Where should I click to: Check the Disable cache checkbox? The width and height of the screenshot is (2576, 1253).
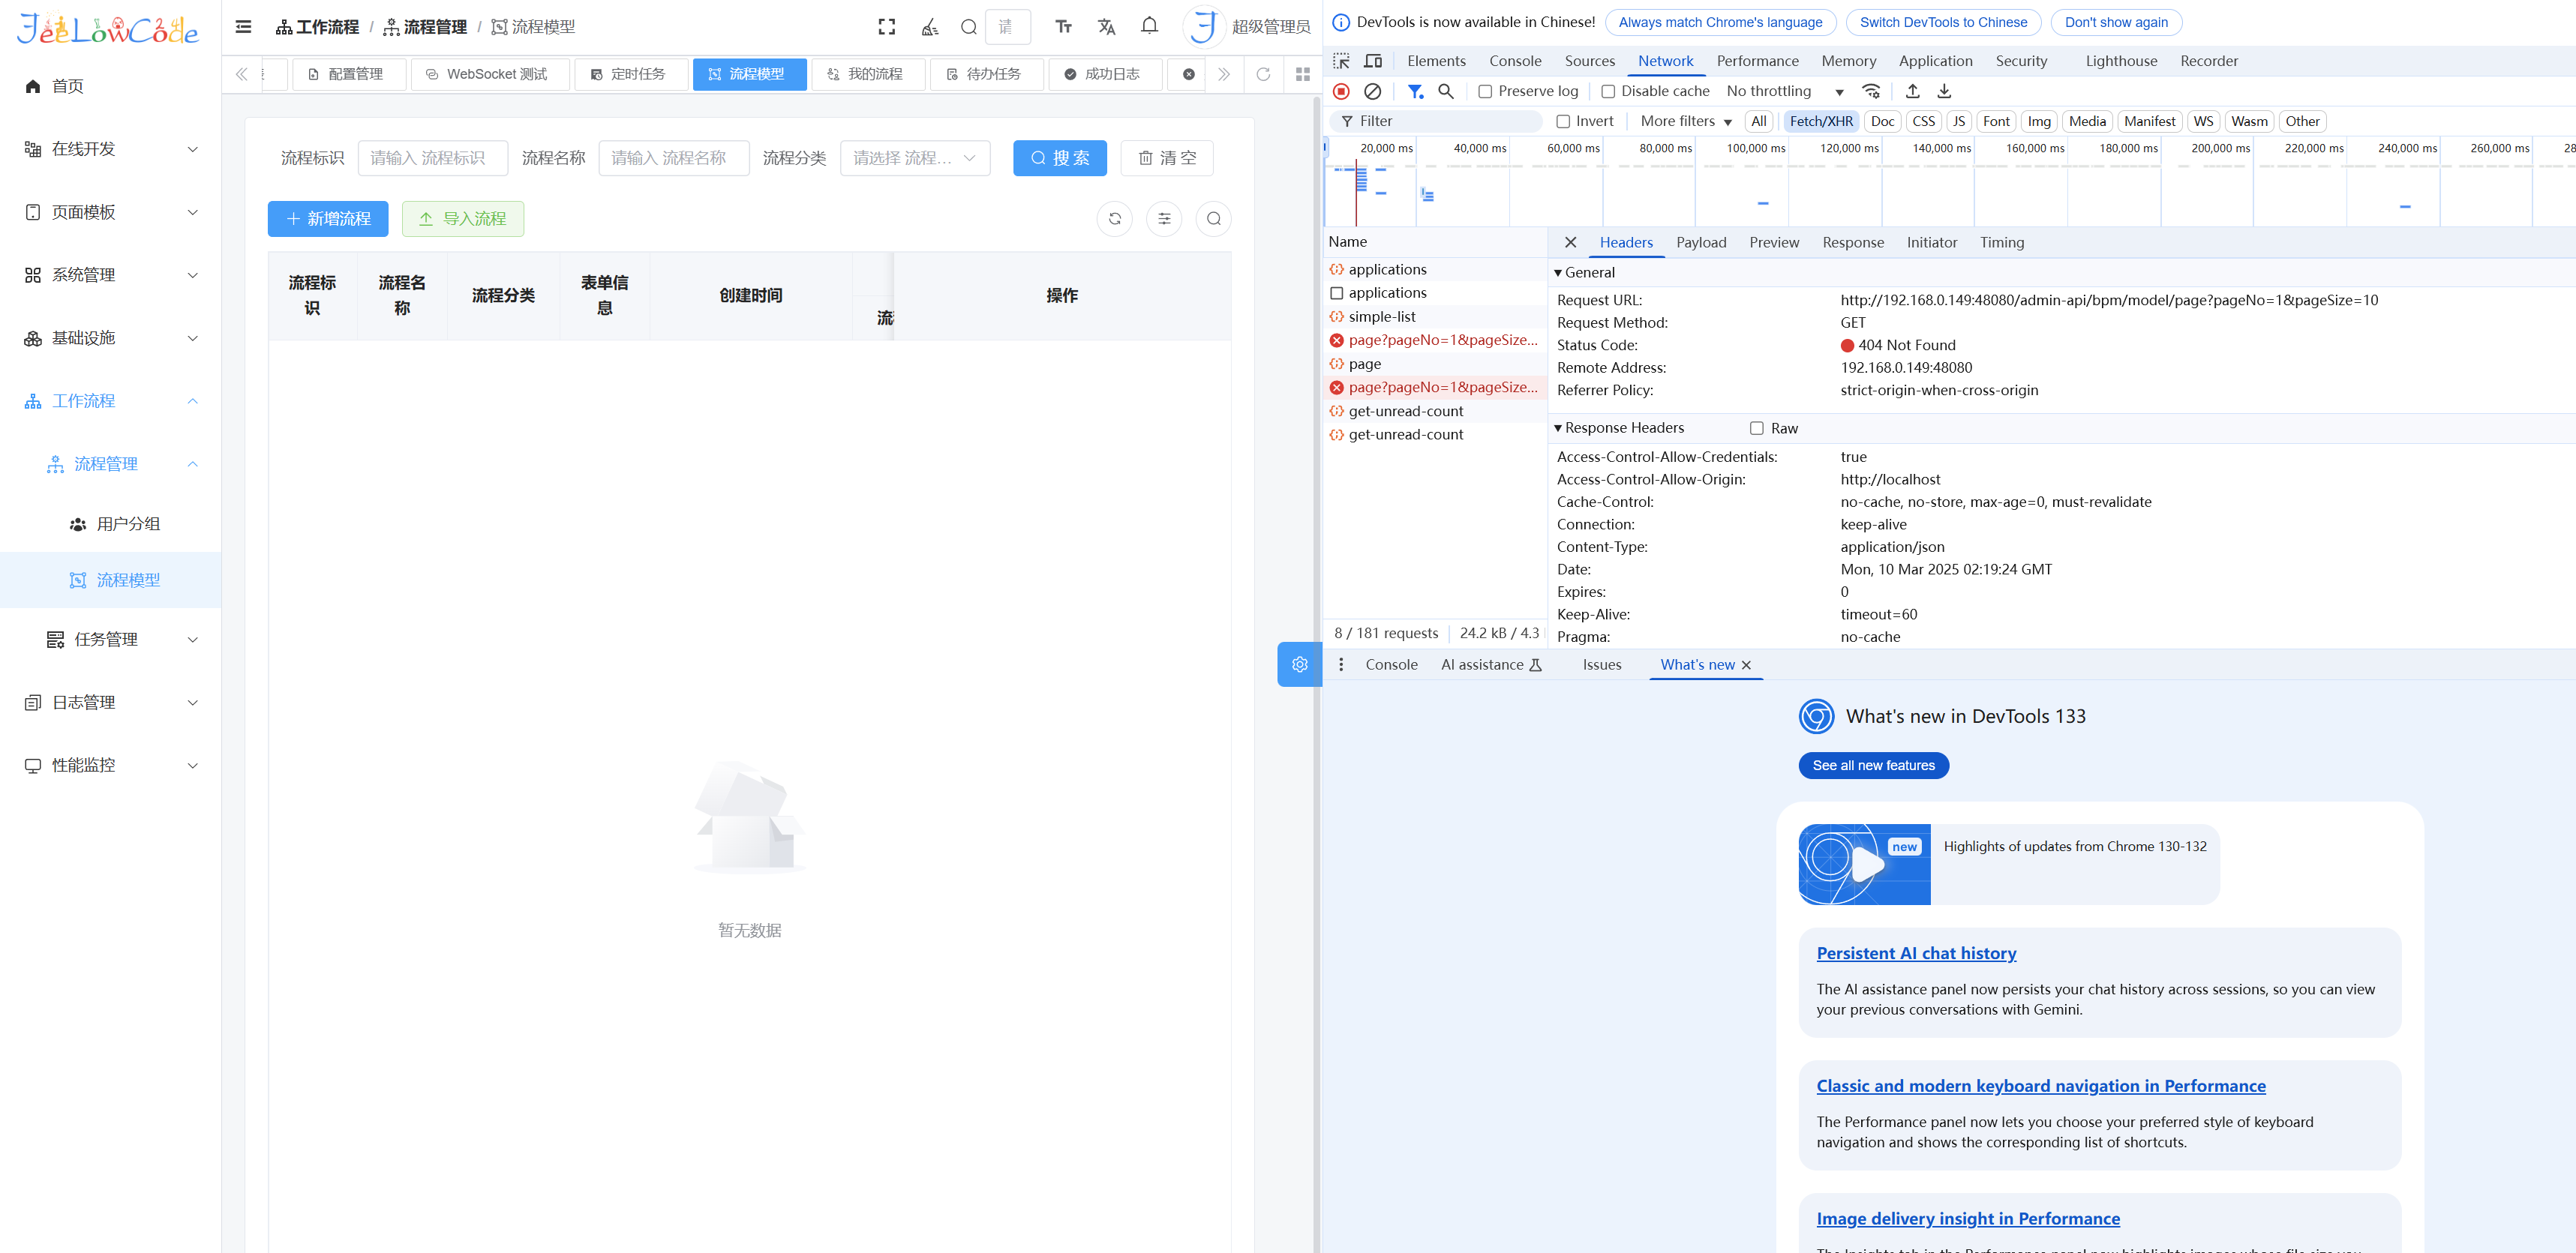[1608, 91]
